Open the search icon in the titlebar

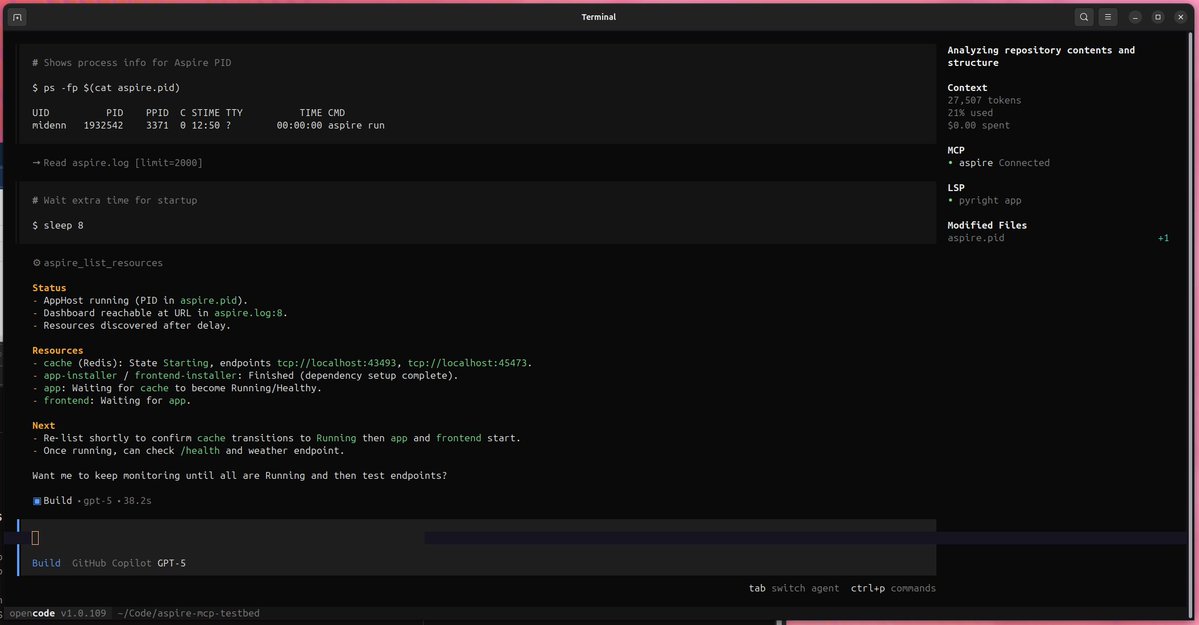(1084, 16)
